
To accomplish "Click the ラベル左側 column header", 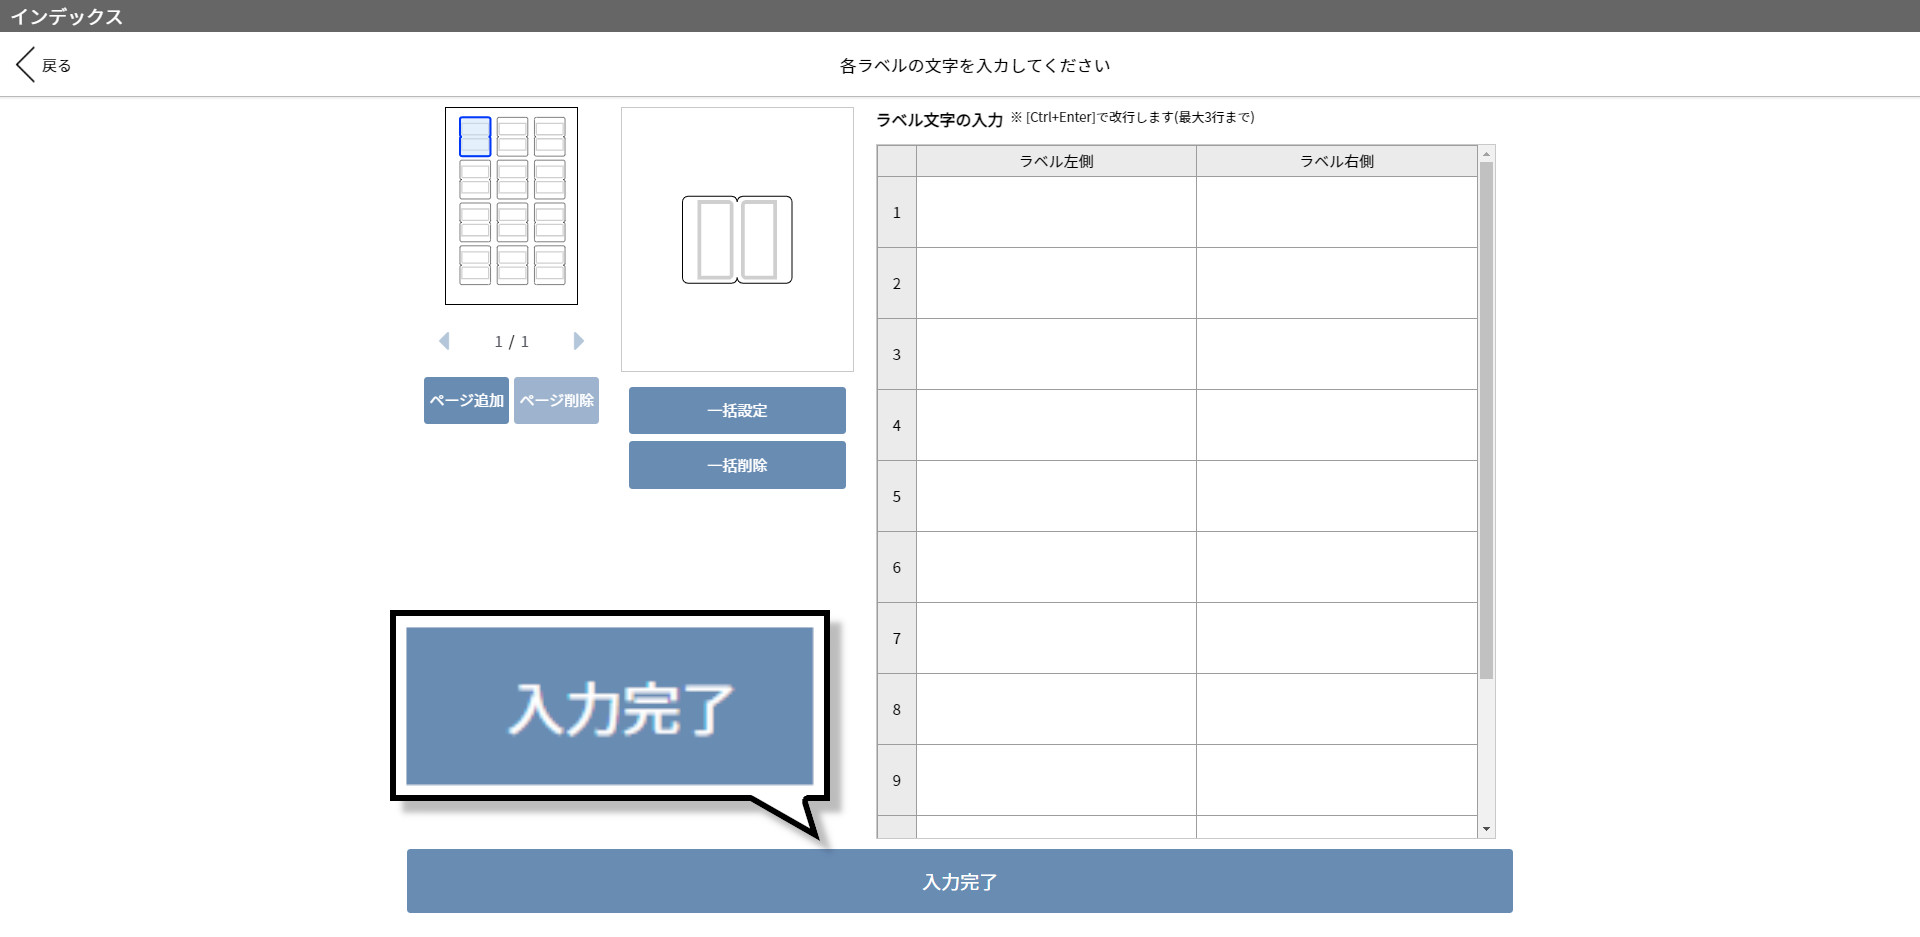I will click(x=1055, y=160).
